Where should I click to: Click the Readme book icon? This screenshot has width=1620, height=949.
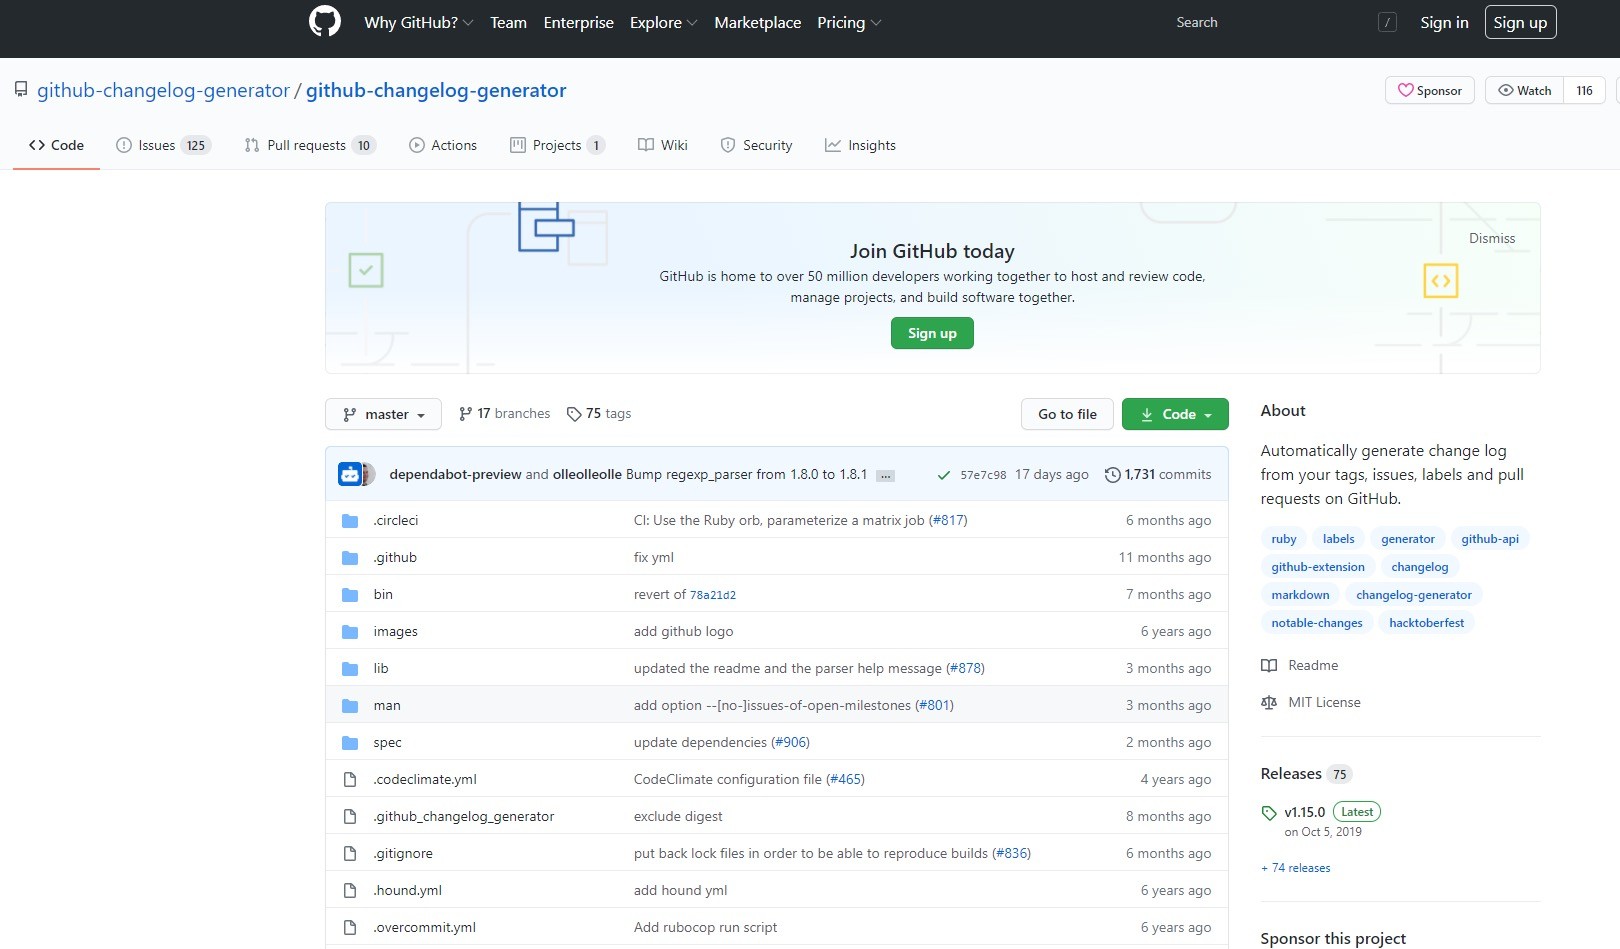pyautogui.click(x=1269, y=666)
